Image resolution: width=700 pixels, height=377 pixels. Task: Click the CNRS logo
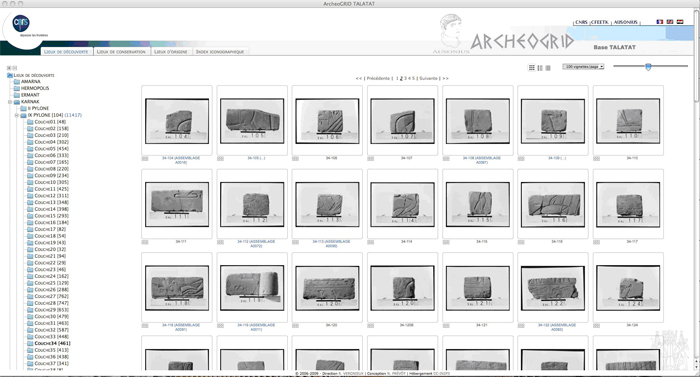pos(21,23)
